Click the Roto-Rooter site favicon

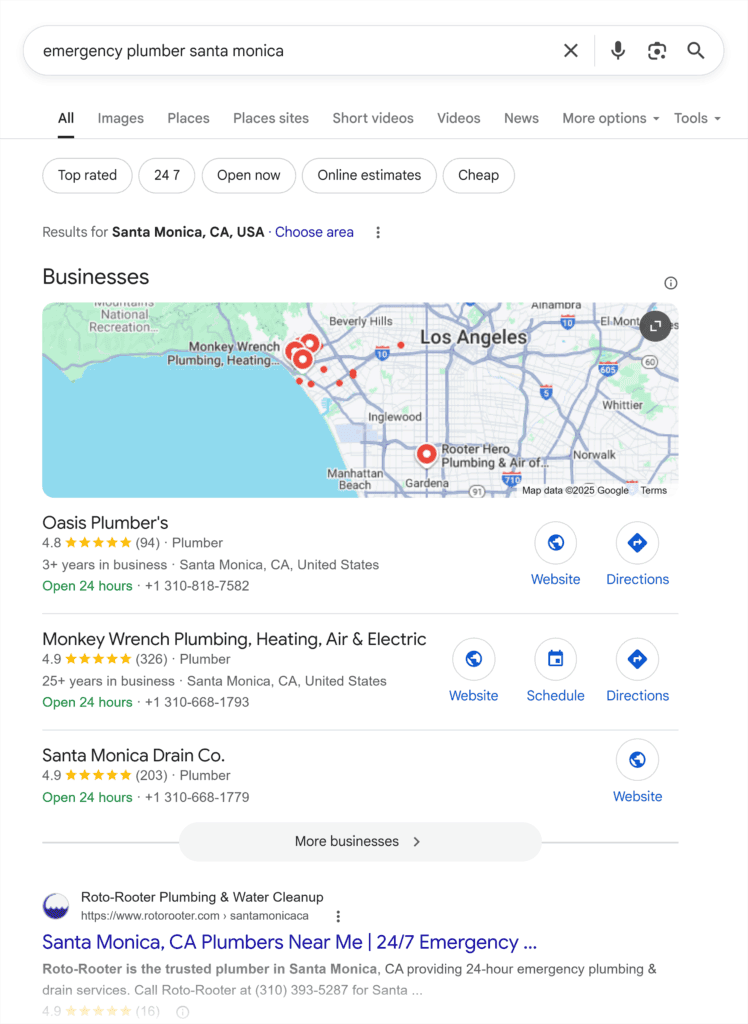(56, 906)
